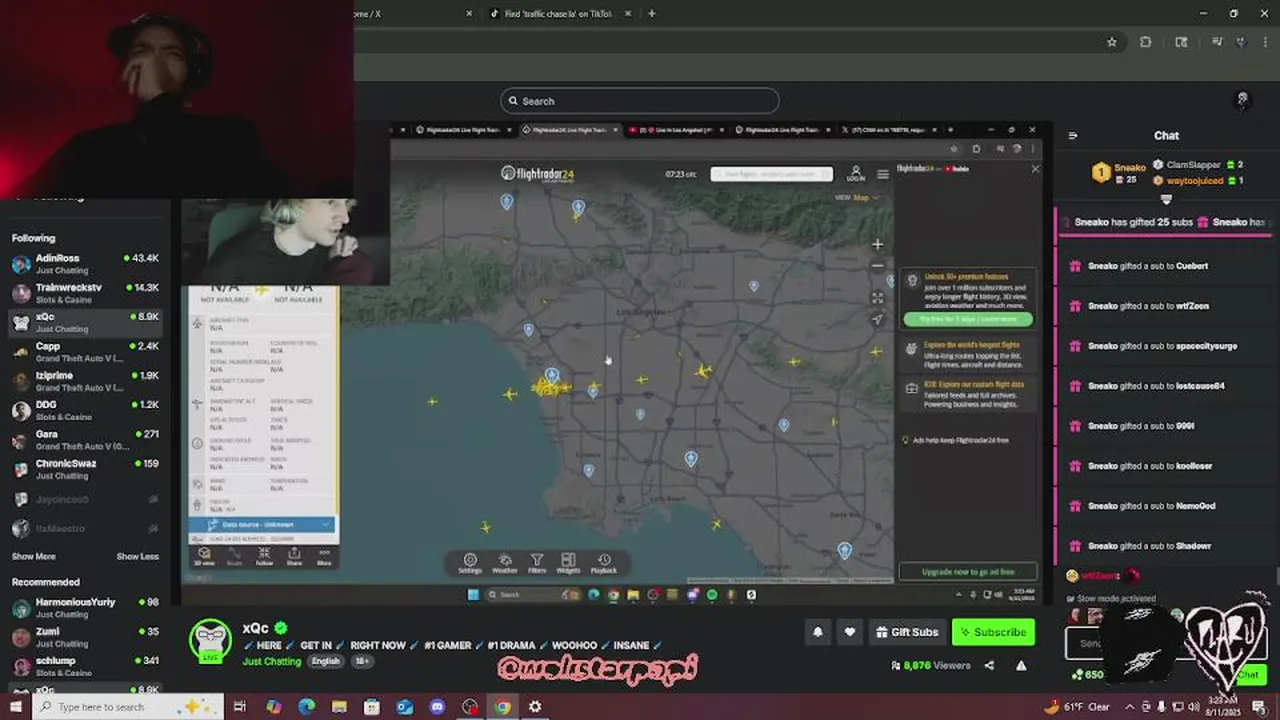Screen dimensions: 1280x720
Task: Open the Weather tool on Flightradar24 map
Action: [505, 563]
